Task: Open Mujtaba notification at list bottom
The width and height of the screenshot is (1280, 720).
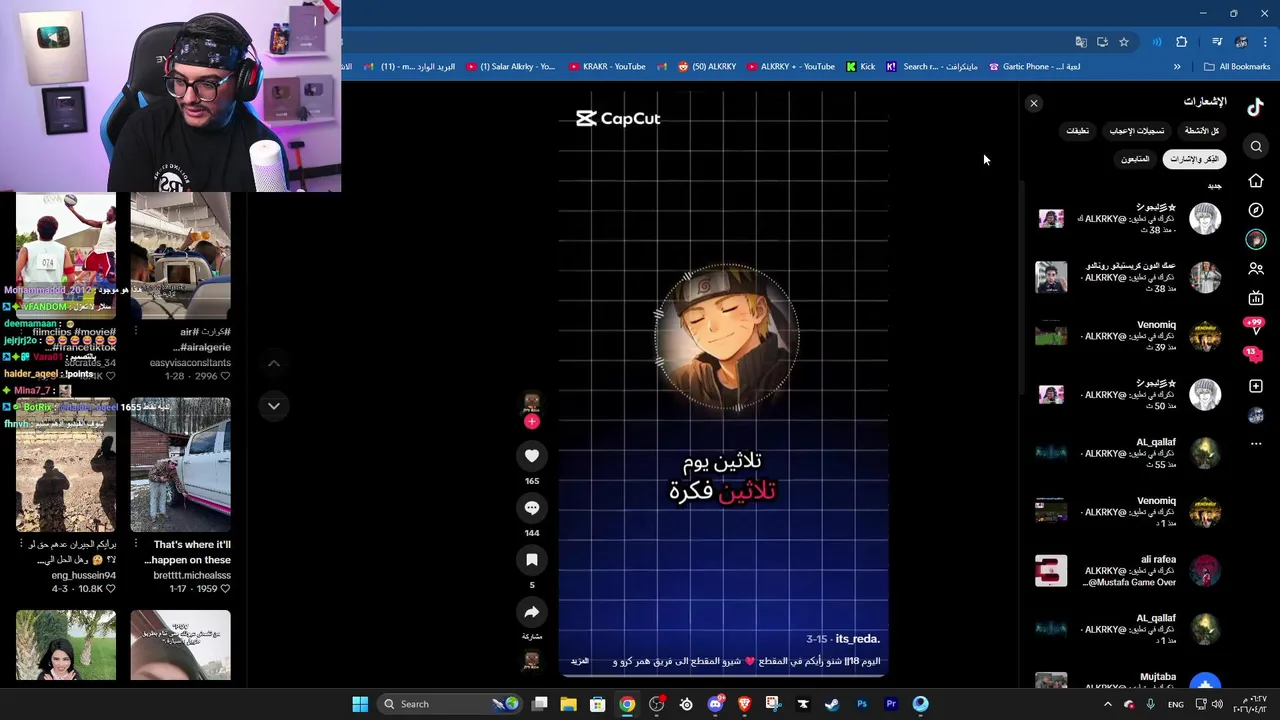Action: coord(1128,680)
